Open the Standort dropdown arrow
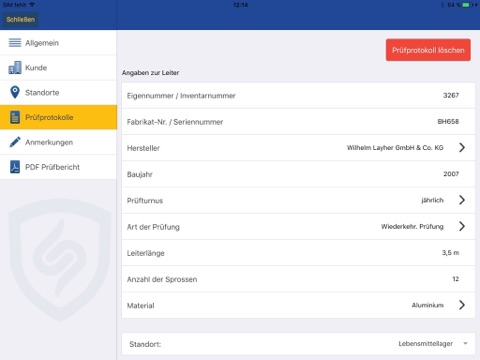480x360 pixels. [x=466, y=344]
